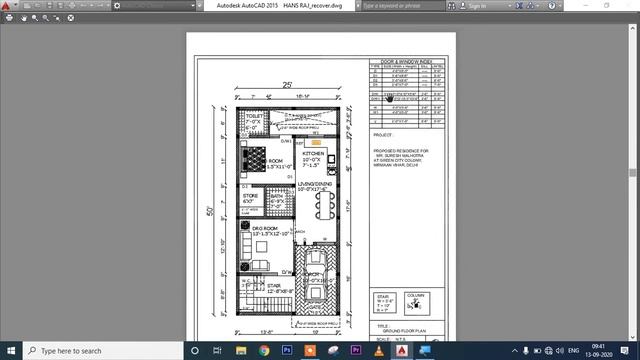Image resolution: width=640 pixels, height=360 pixels.
Task: Select the Zoom magnifier tool
Action: pyautogui.click(x=35, y=18)
